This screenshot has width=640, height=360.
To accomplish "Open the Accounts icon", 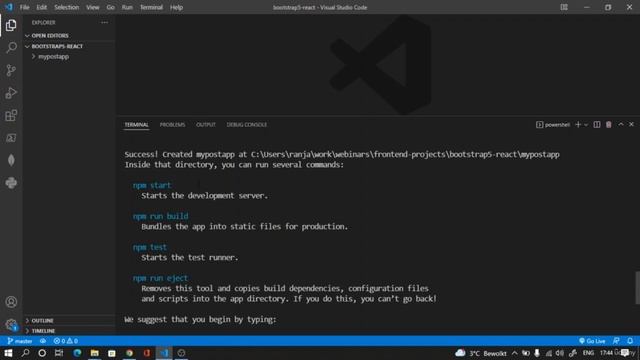I will [x=11, y=302].
